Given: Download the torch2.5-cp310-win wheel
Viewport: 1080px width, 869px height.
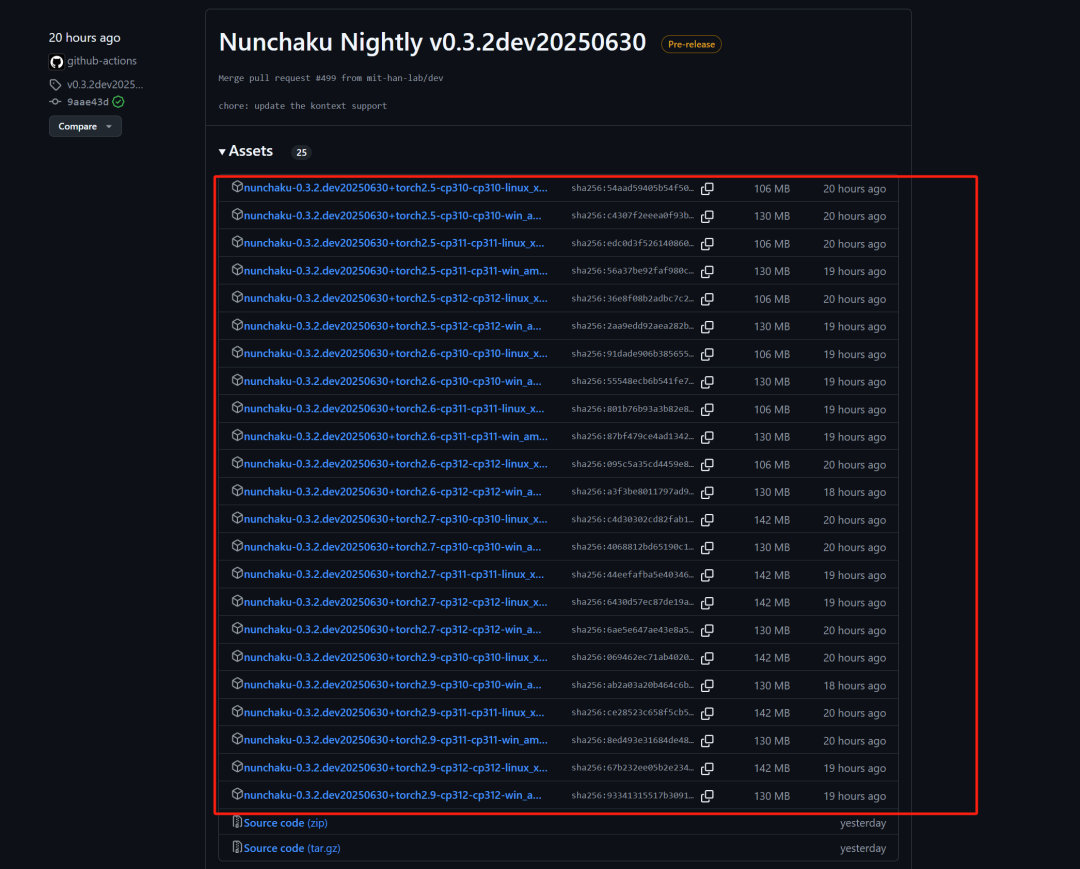Looking at the screenshot, I should (x=393, y=216).
